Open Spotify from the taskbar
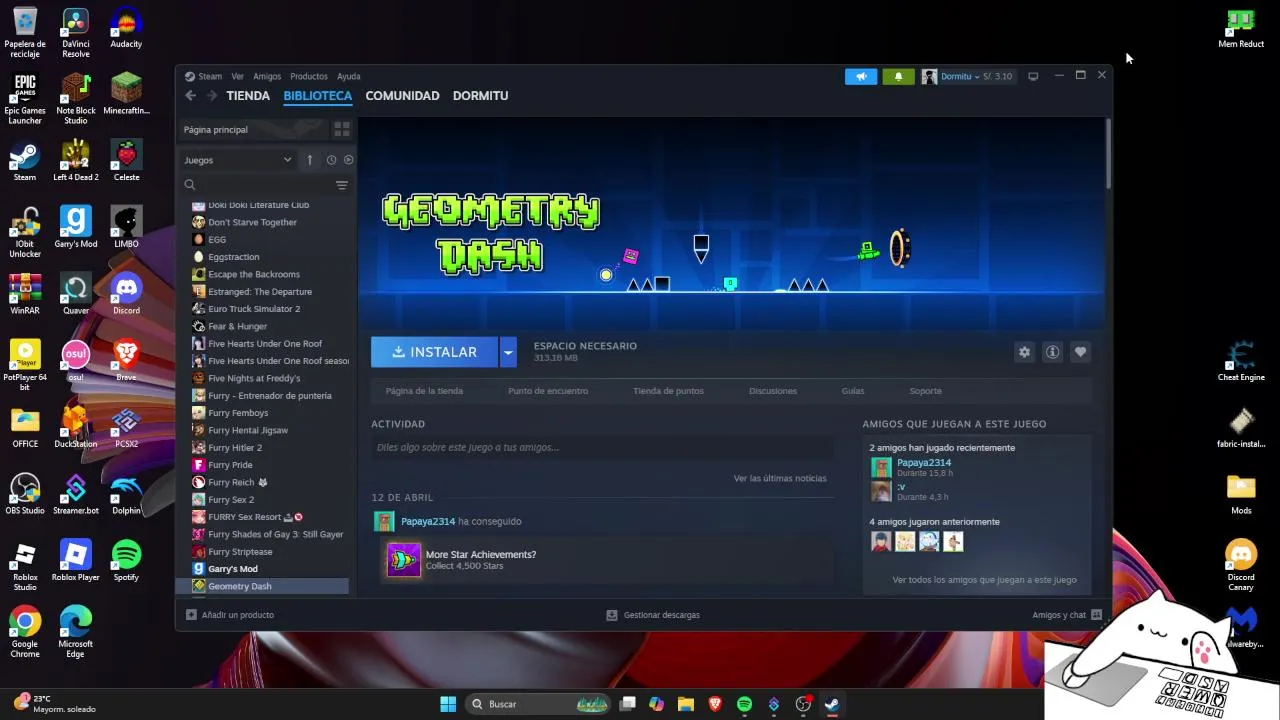 pyautogui.click(x=744, y=704)
